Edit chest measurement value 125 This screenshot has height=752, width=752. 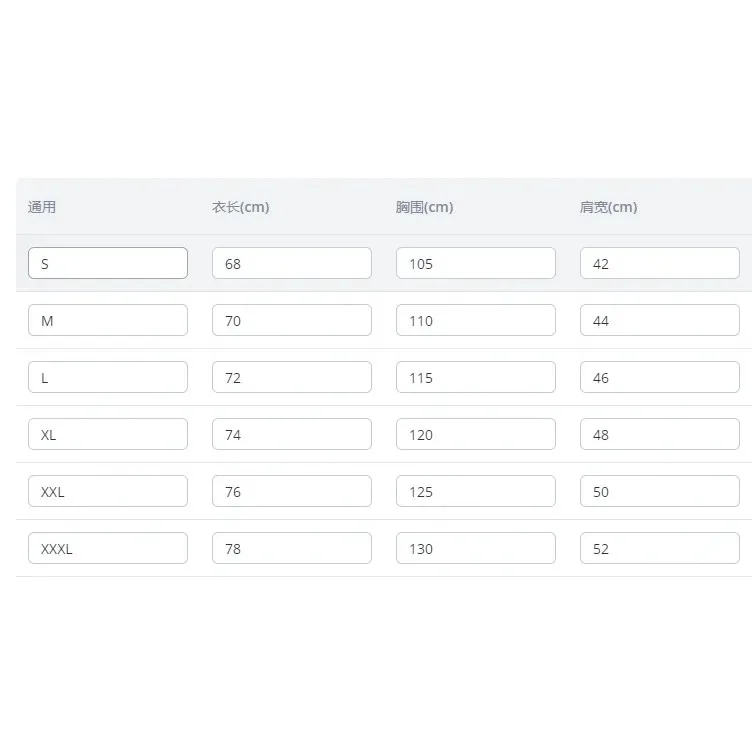click(x=476, y=491)
